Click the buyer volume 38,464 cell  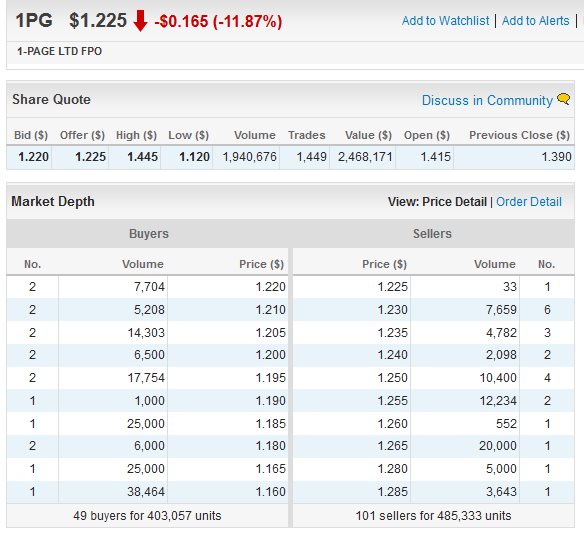coord(146,492)
